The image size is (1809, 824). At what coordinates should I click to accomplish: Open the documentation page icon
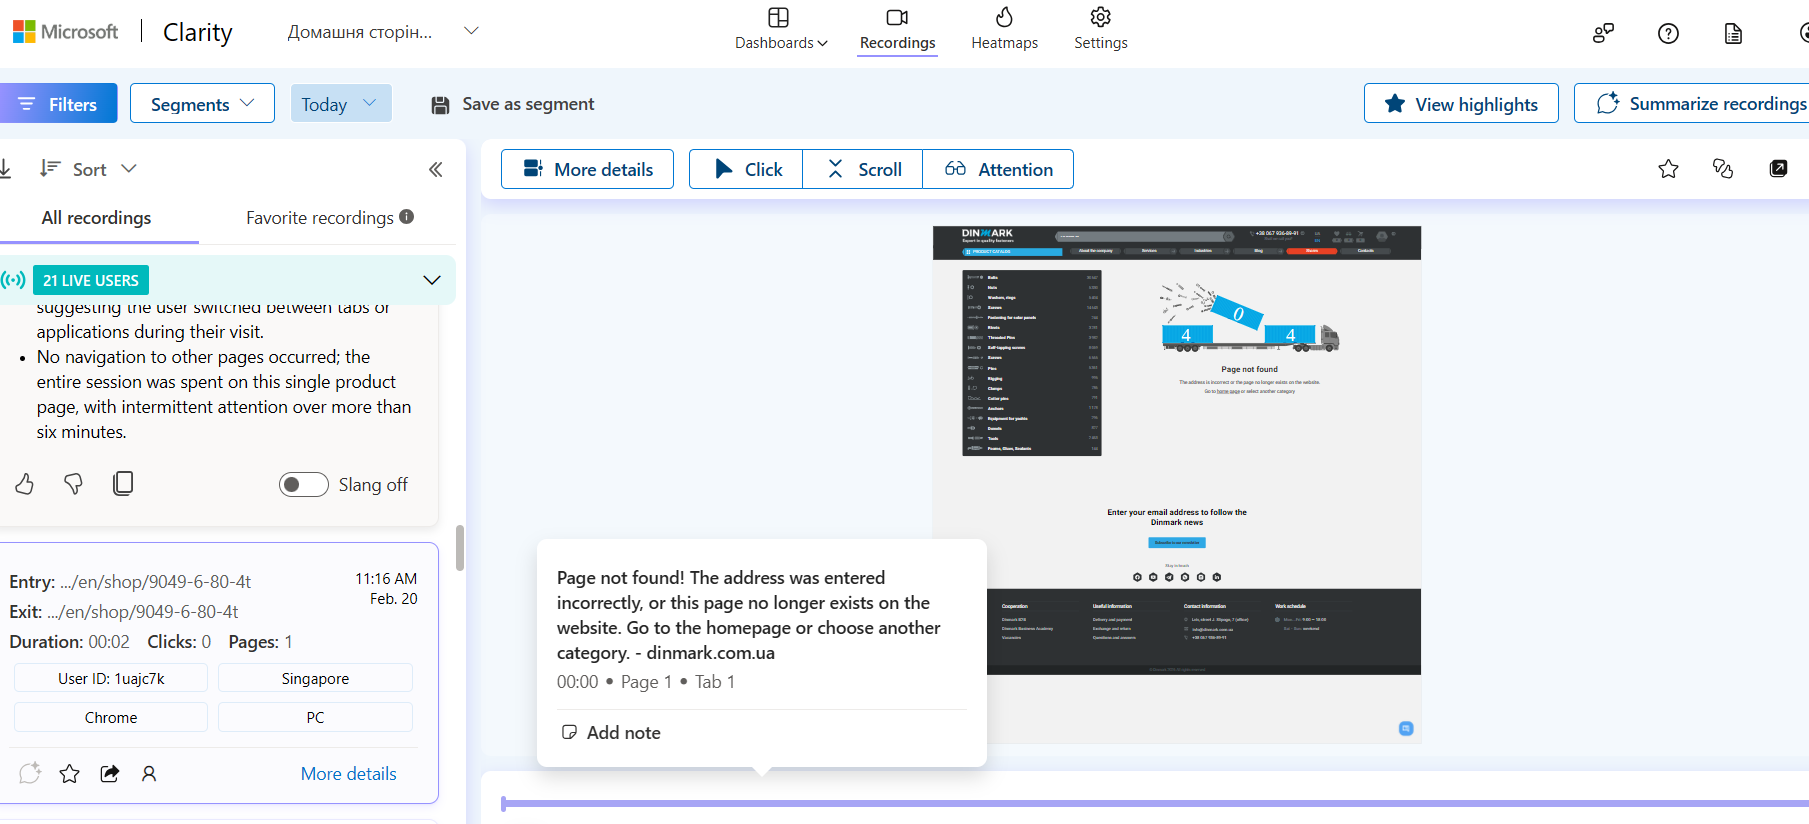[x=1733, y=33]
